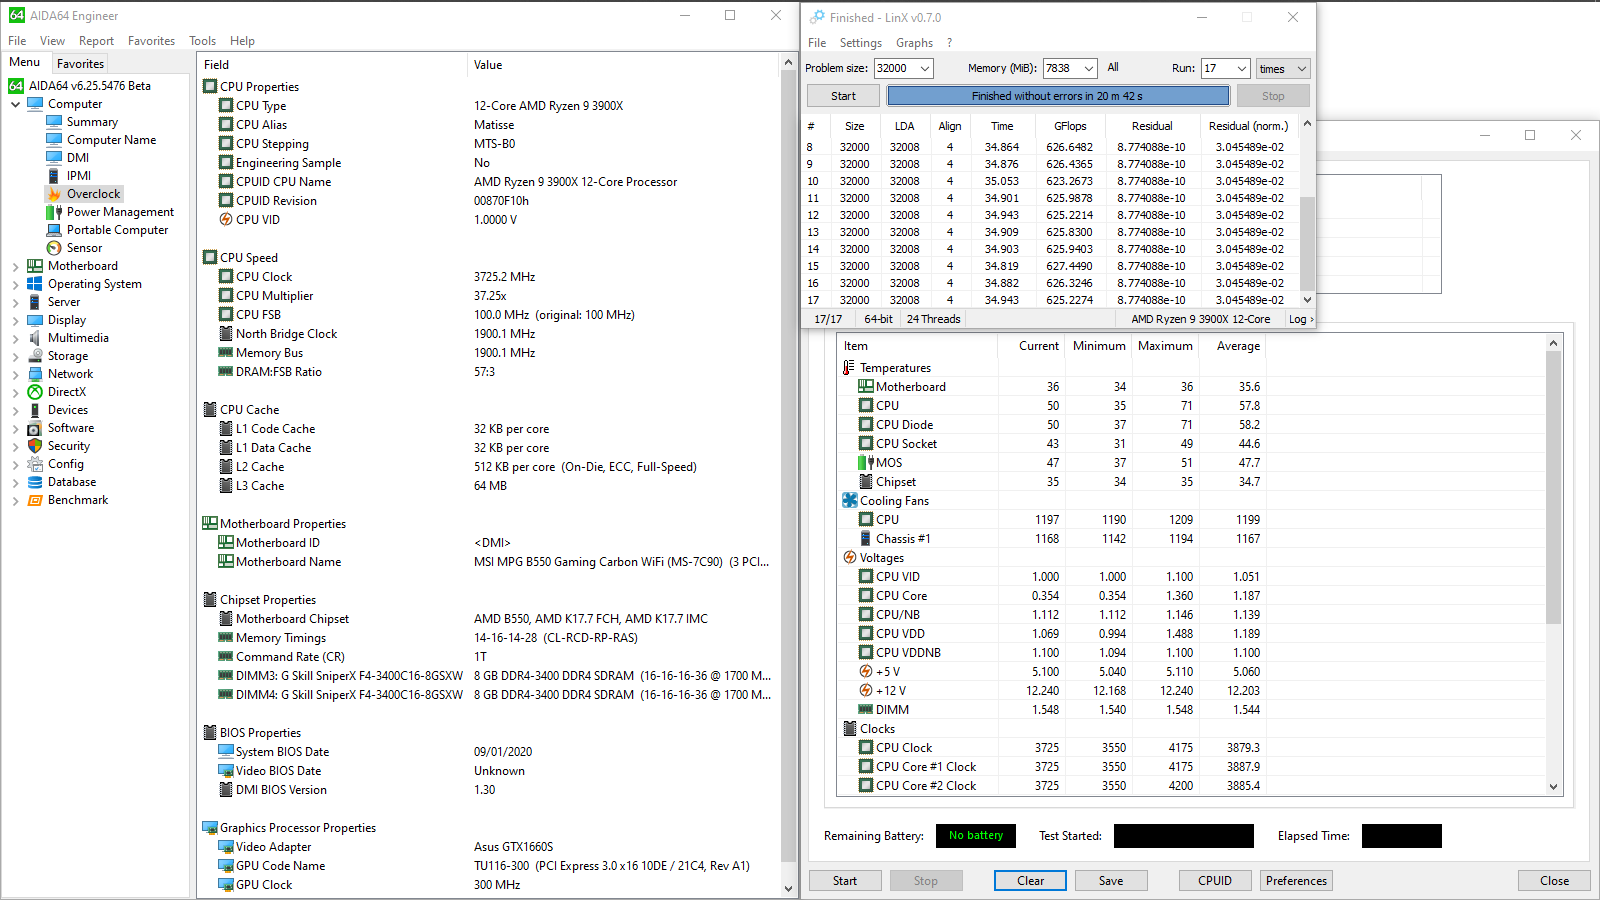Click the Temperatures thermometer icon
This screenshot has width=1600, height=900.
pyautogui.click(x=850, y=368)
